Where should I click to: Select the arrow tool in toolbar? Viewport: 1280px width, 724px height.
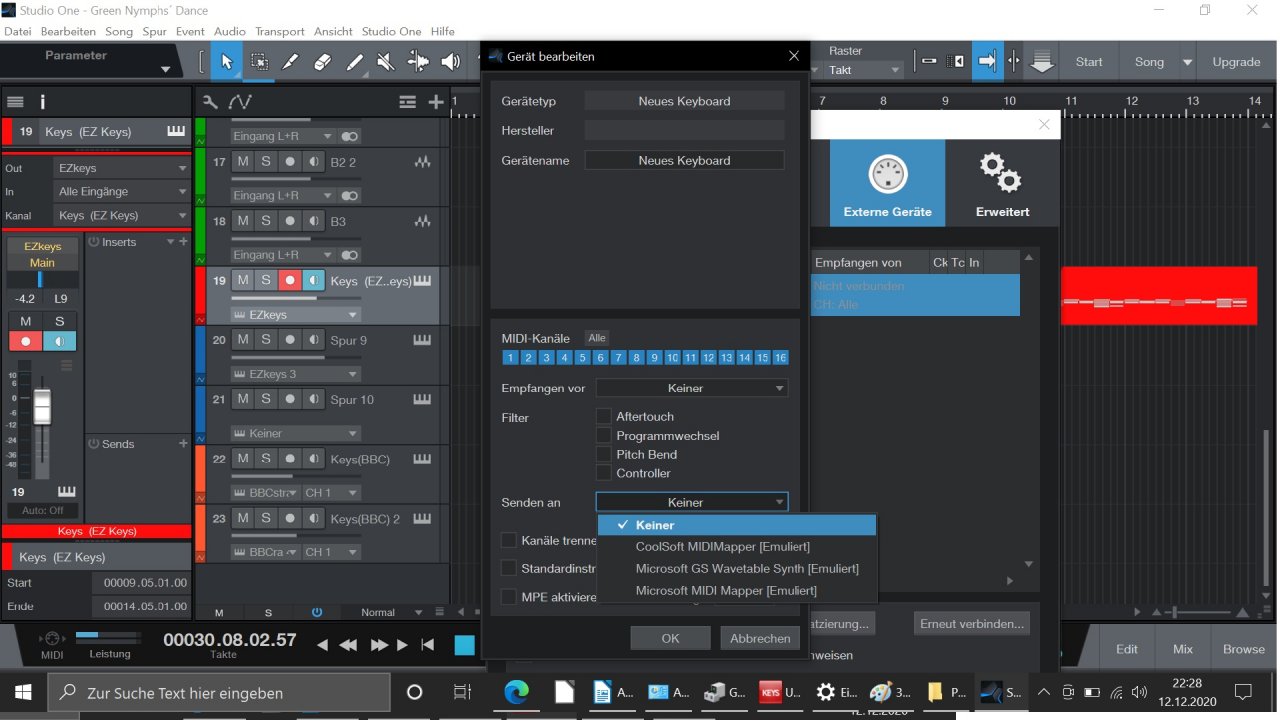click(226, 62)
